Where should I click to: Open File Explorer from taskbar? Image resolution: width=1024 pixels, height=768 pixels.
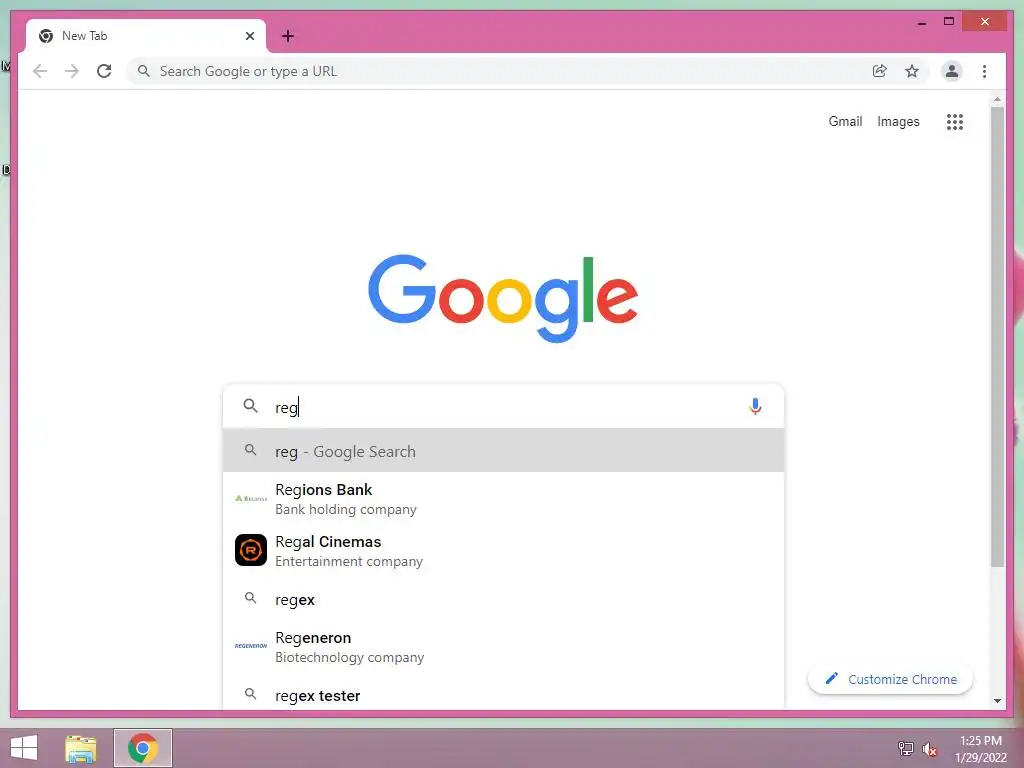pos(80,748)
